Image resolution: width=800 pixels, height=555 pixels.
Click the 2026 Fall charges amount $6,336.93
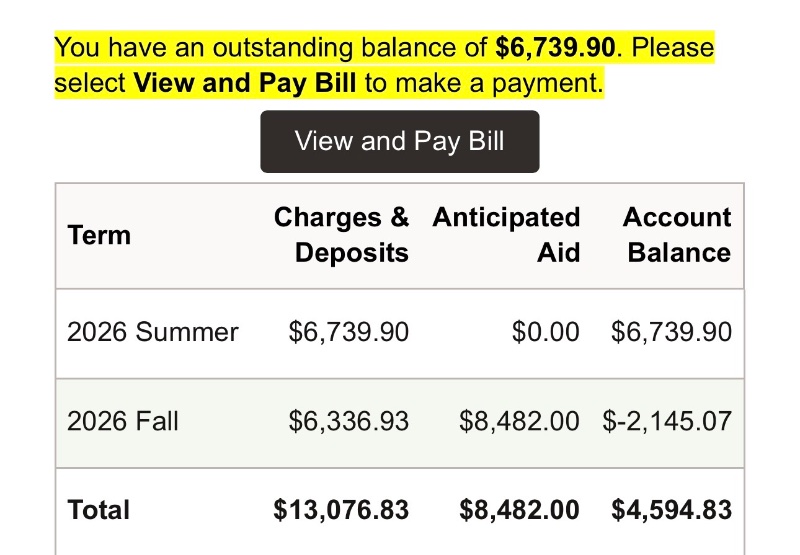pyautogui.click(x=348, y=421)
